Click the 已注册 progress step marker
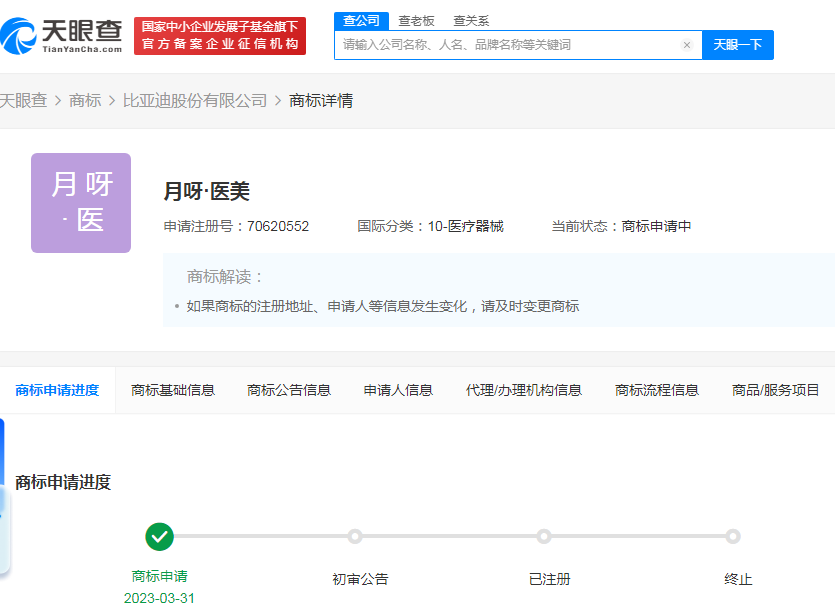This screenshot has width=835, height=611. pyautogui.click(x=544, y=536)
